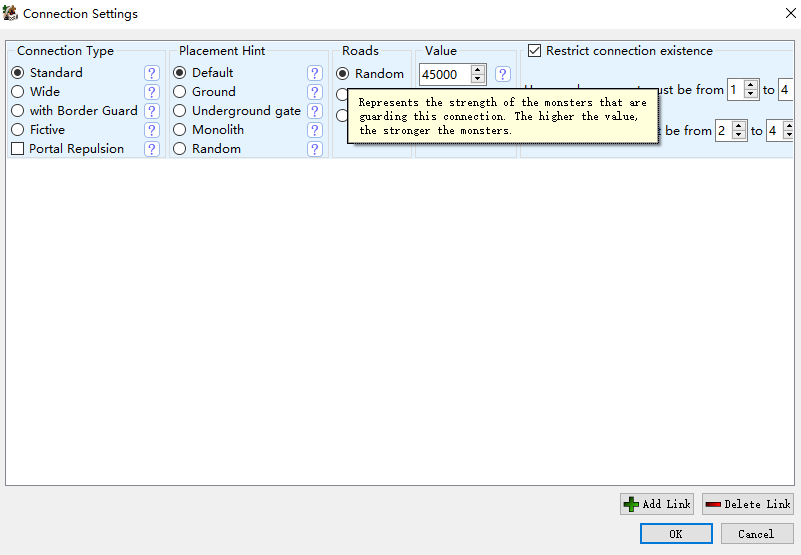Show help for Monolith placement hint
The width and height of the screenshot is (801, 555).
pos(315,130)
